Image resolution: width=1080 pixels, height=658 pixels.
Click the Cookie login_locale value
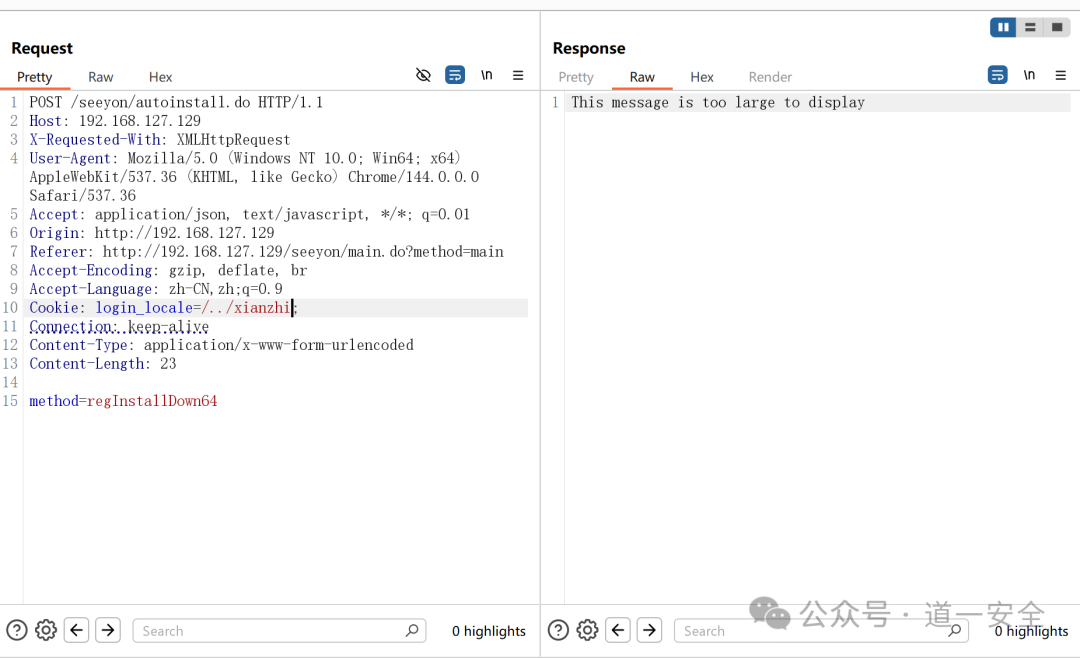[246, 307]
